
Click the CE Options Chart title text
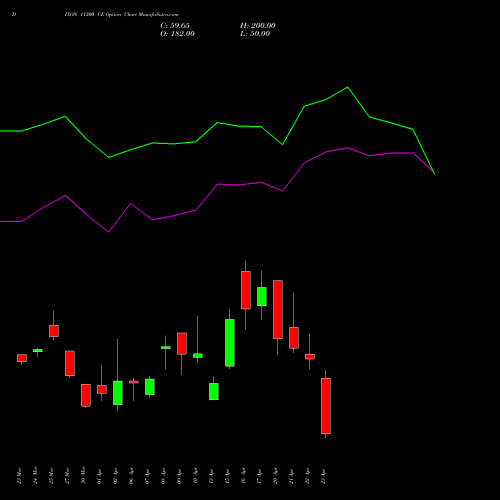pyautogui.click(x=122, y=15)
